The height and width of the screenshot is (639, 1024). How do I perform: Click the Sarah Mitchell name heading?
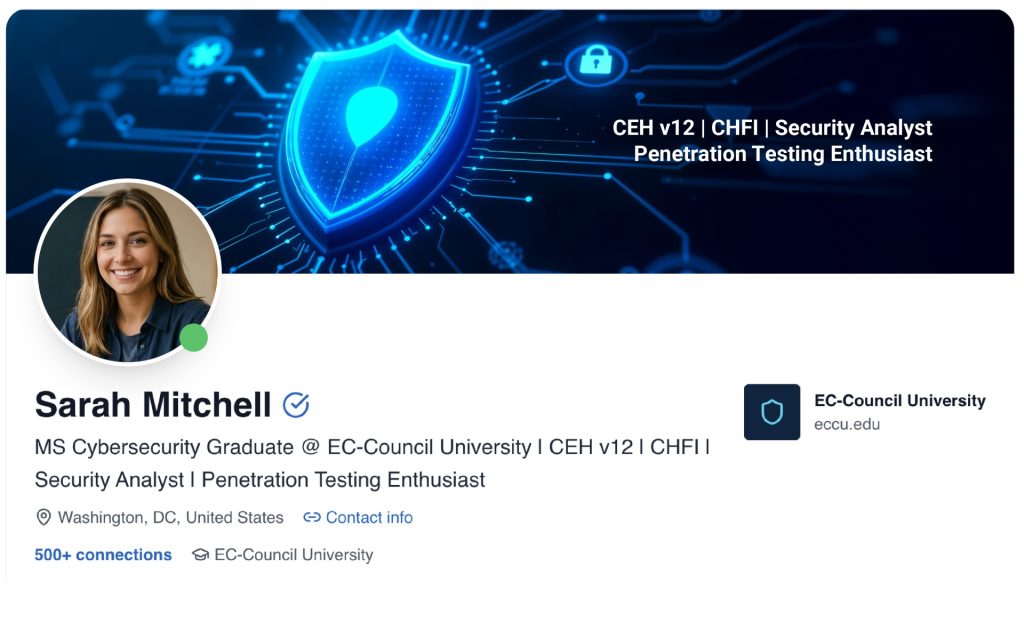click(x=153, y=405)
